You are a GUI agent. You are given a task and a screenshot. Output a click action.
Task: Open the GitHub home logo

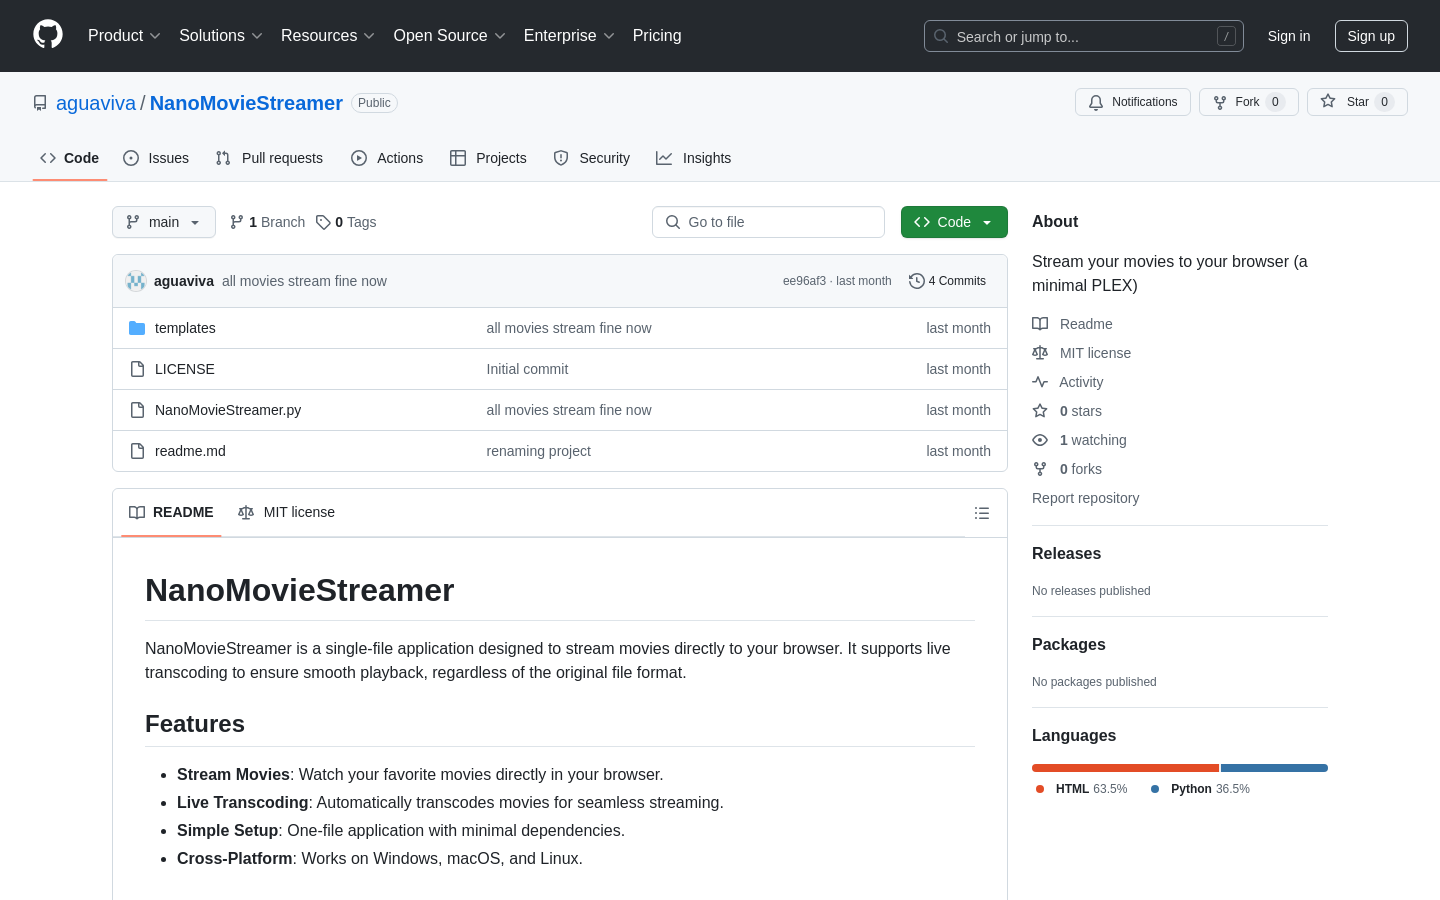(x=48, y=35)
